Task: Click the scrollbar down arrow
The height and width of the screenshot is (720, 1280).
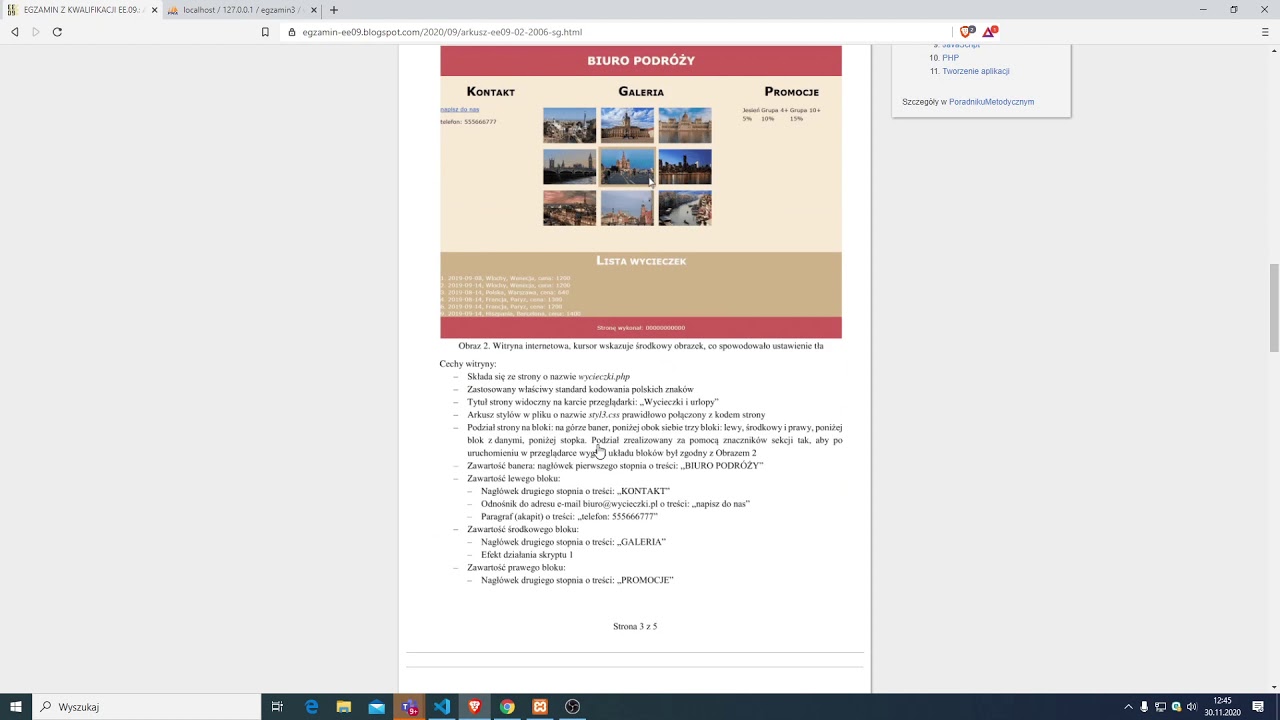Action: pyautogui.click(x=1274, y=687)
